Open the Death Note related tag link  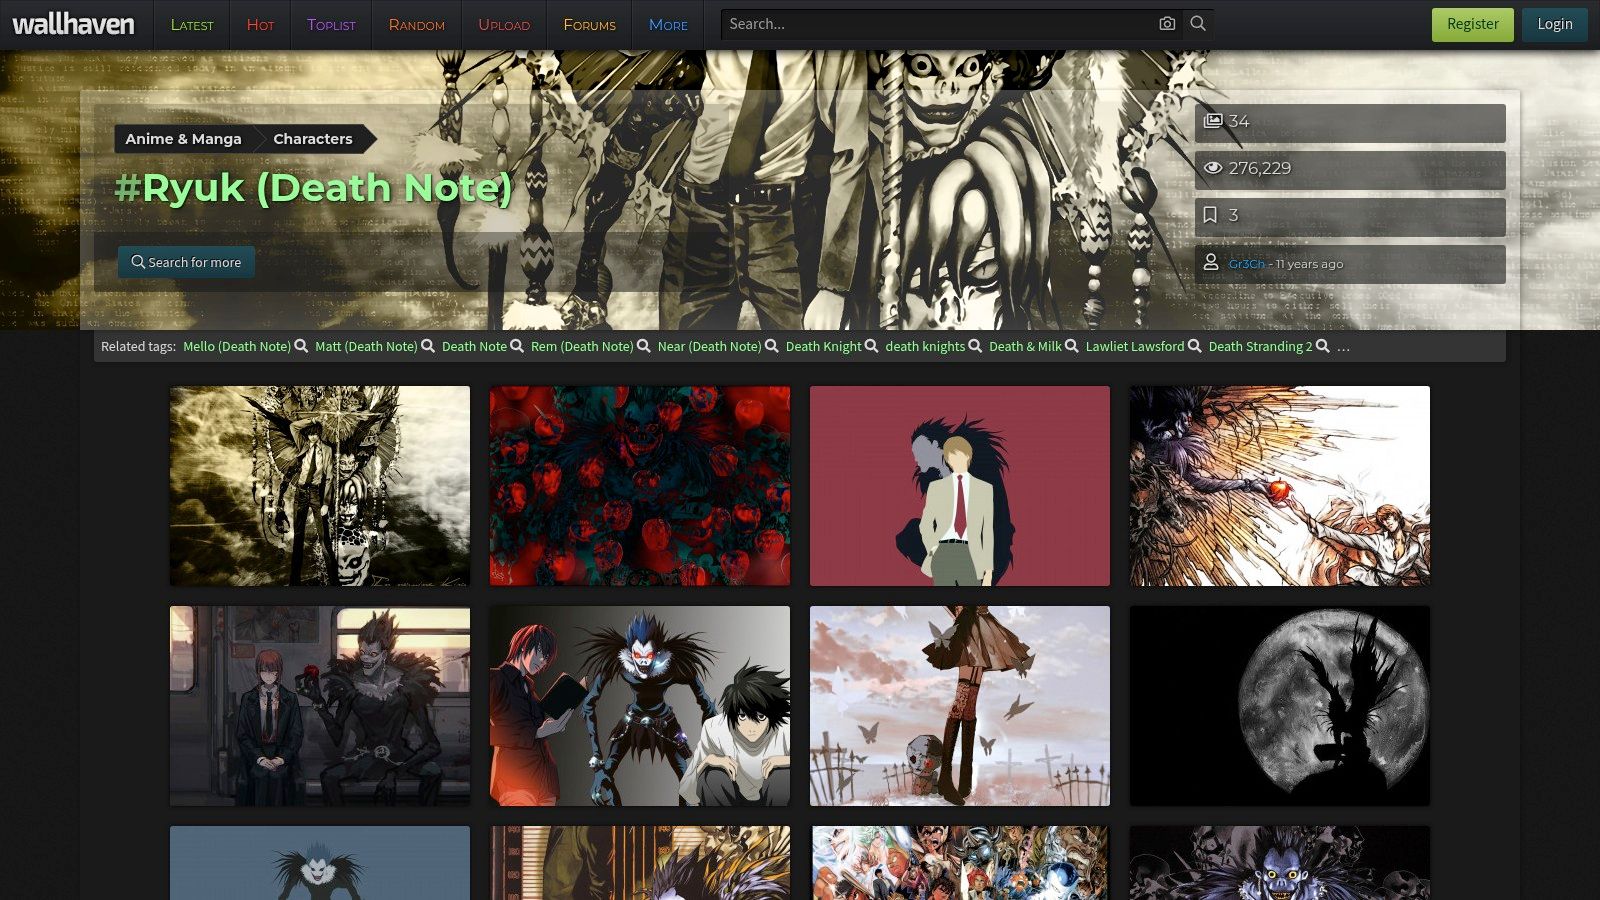[474, 346]
